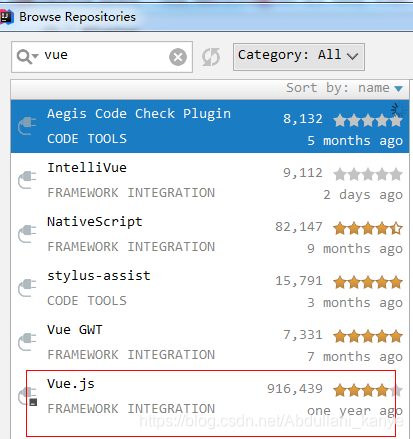Click the '9 months ago' update date
The width and height of the screenshot is (413, 439).
(x=355, y=249)
